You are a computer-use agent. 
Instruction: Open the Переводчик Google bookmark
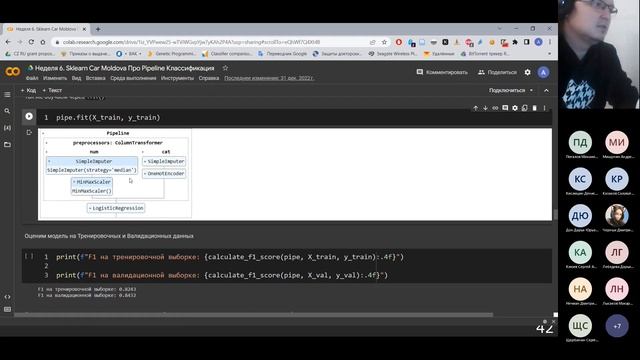(282, 53)
